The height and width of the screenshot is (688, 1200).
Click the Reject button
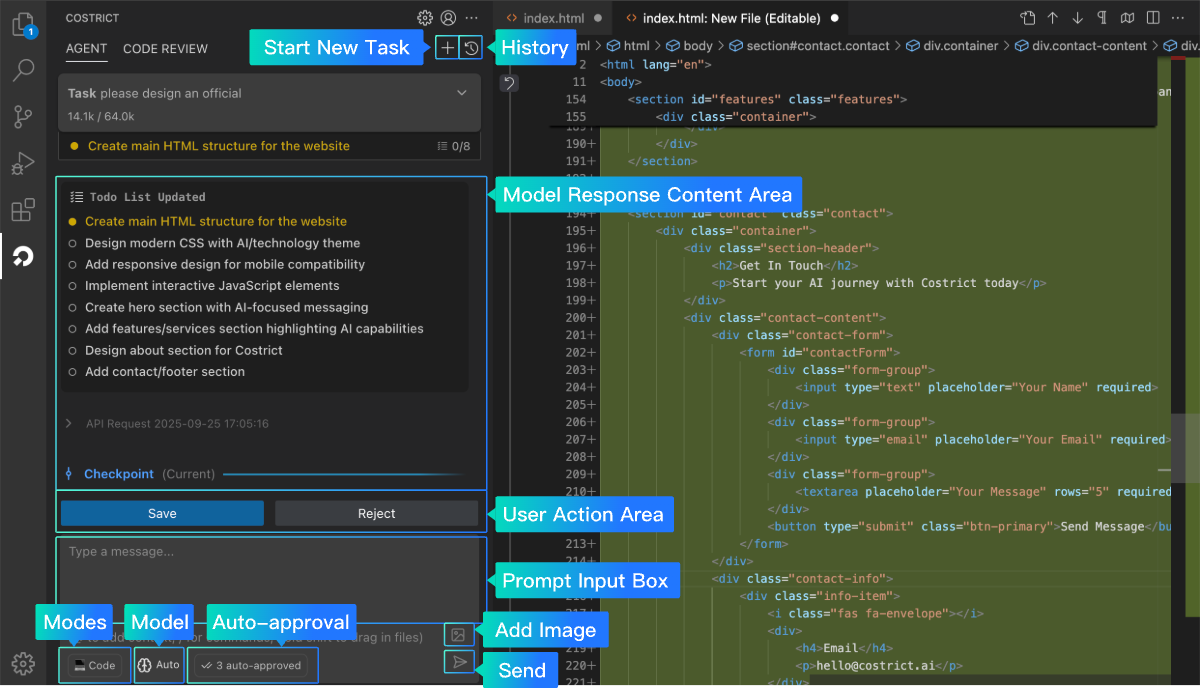pyautogui.click(x=376, y=513)
